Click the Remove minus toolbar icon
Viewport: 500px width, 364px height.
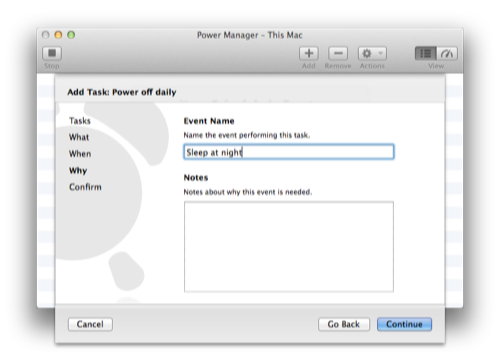[338, 53]
